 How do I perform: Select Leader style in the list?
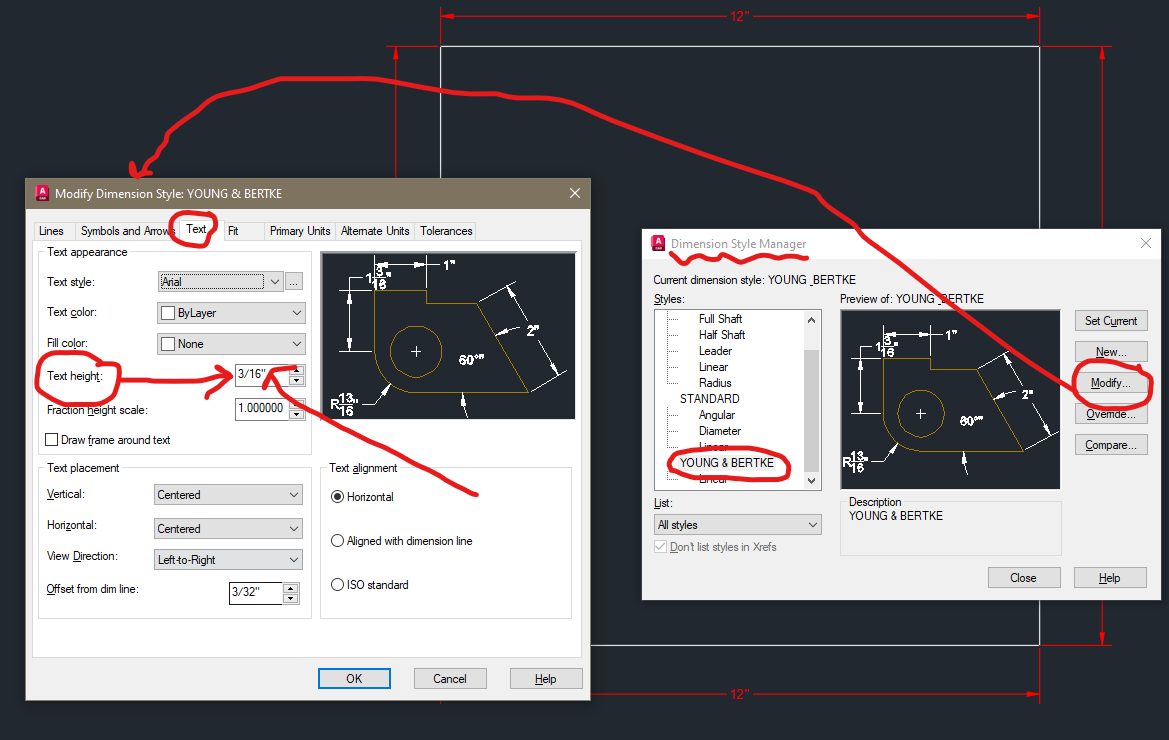tap(715, 351)
